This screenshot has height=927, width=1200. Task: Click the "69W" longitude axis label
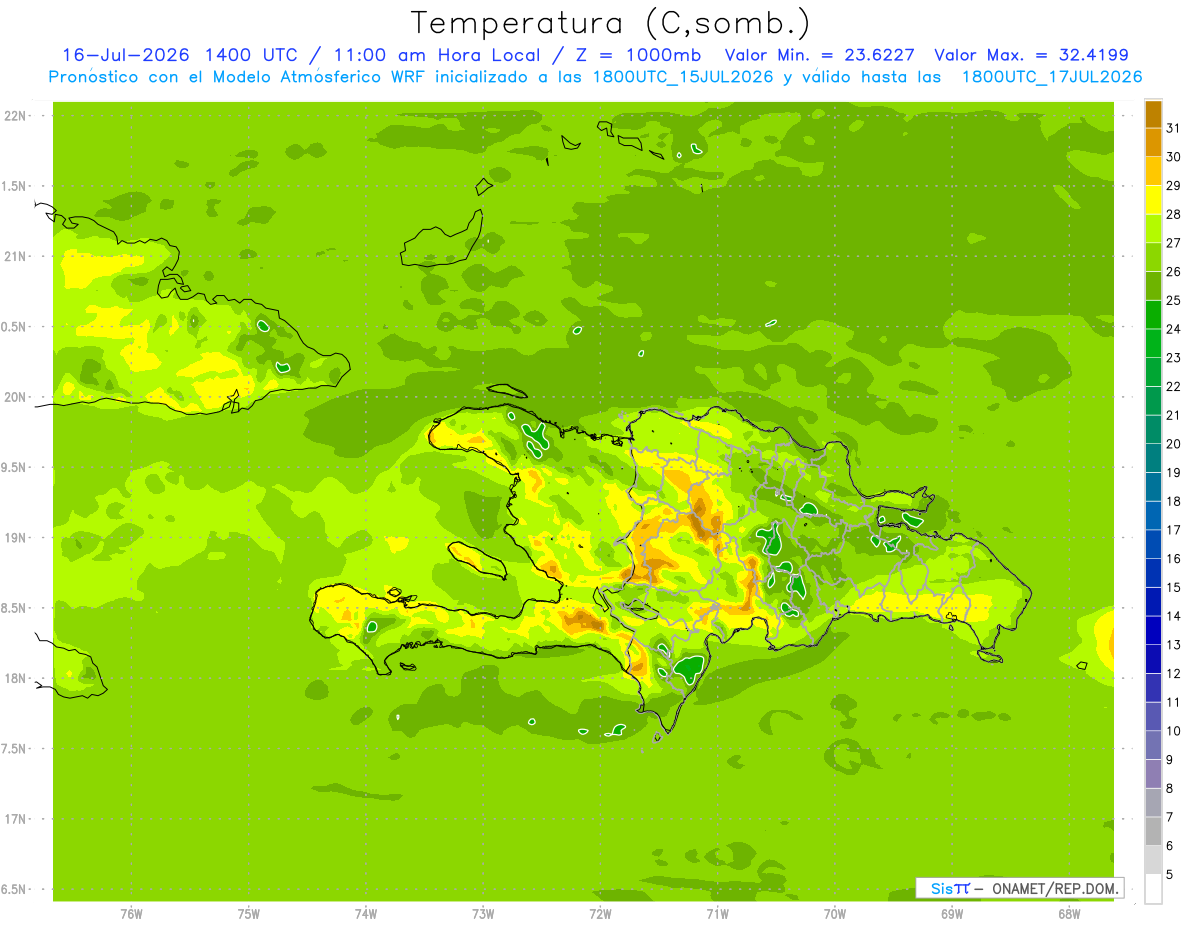pos(952,914)
